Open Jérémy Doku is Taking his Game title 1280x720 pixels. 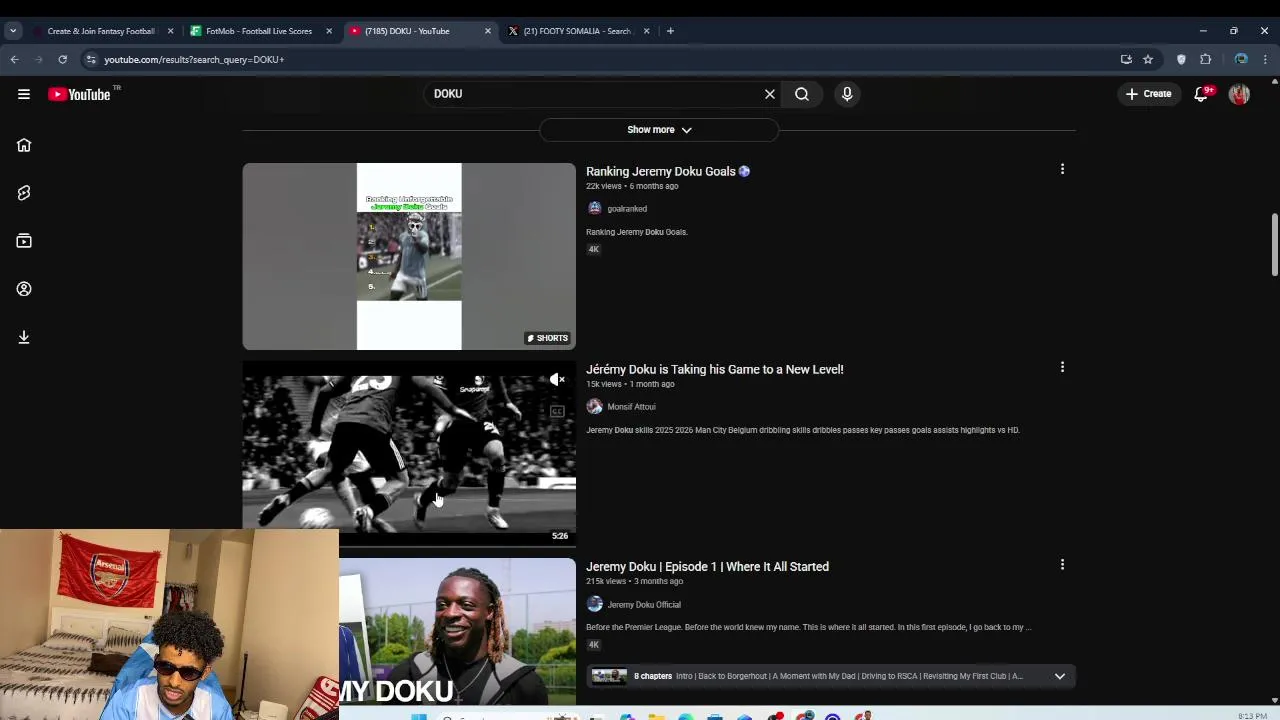(x=715, y=369)
